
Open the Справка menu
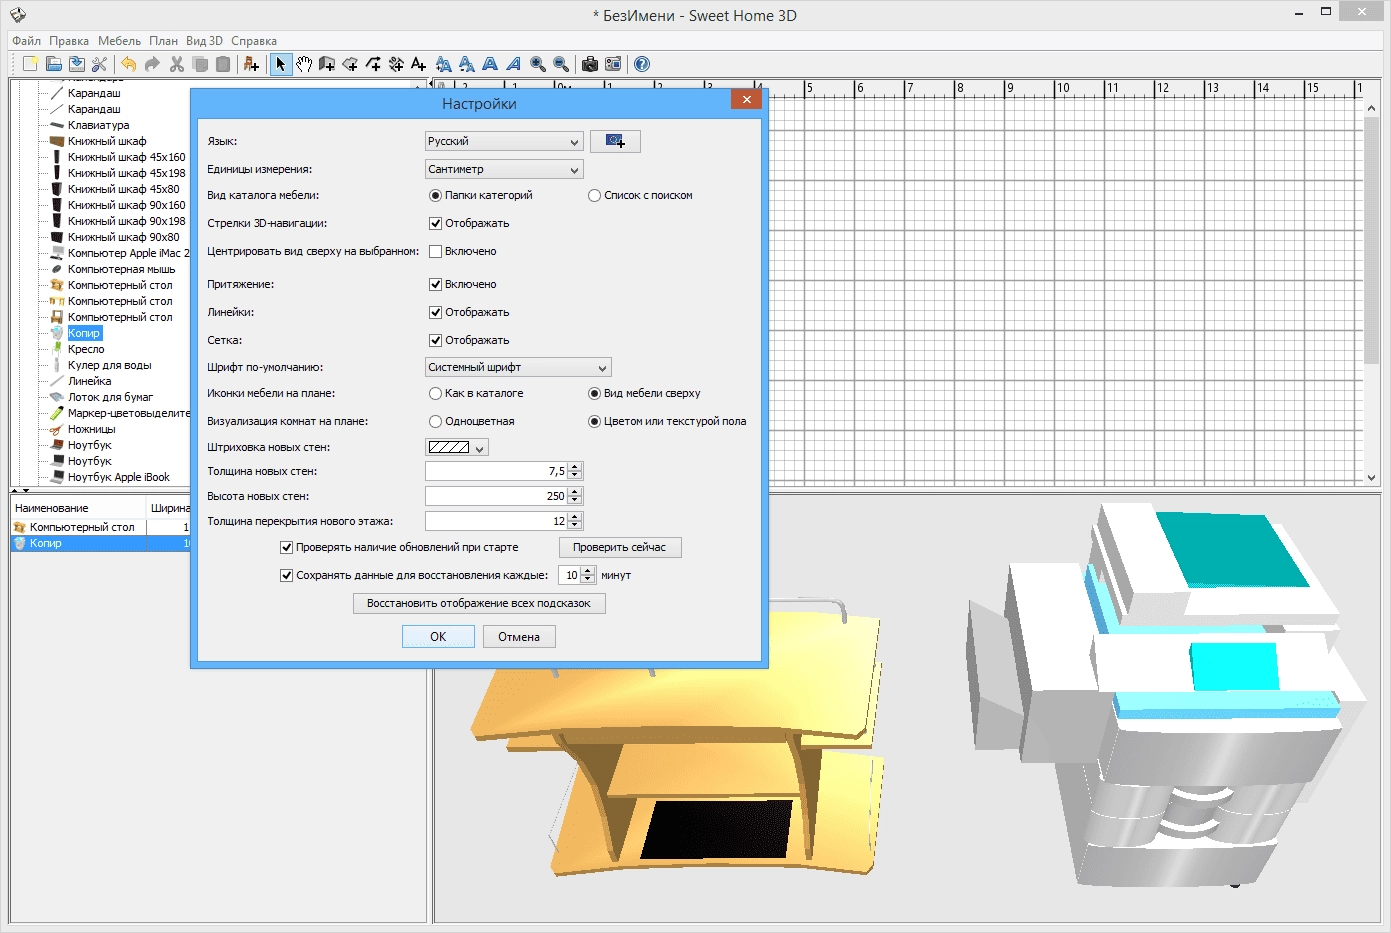pos(254,41)
